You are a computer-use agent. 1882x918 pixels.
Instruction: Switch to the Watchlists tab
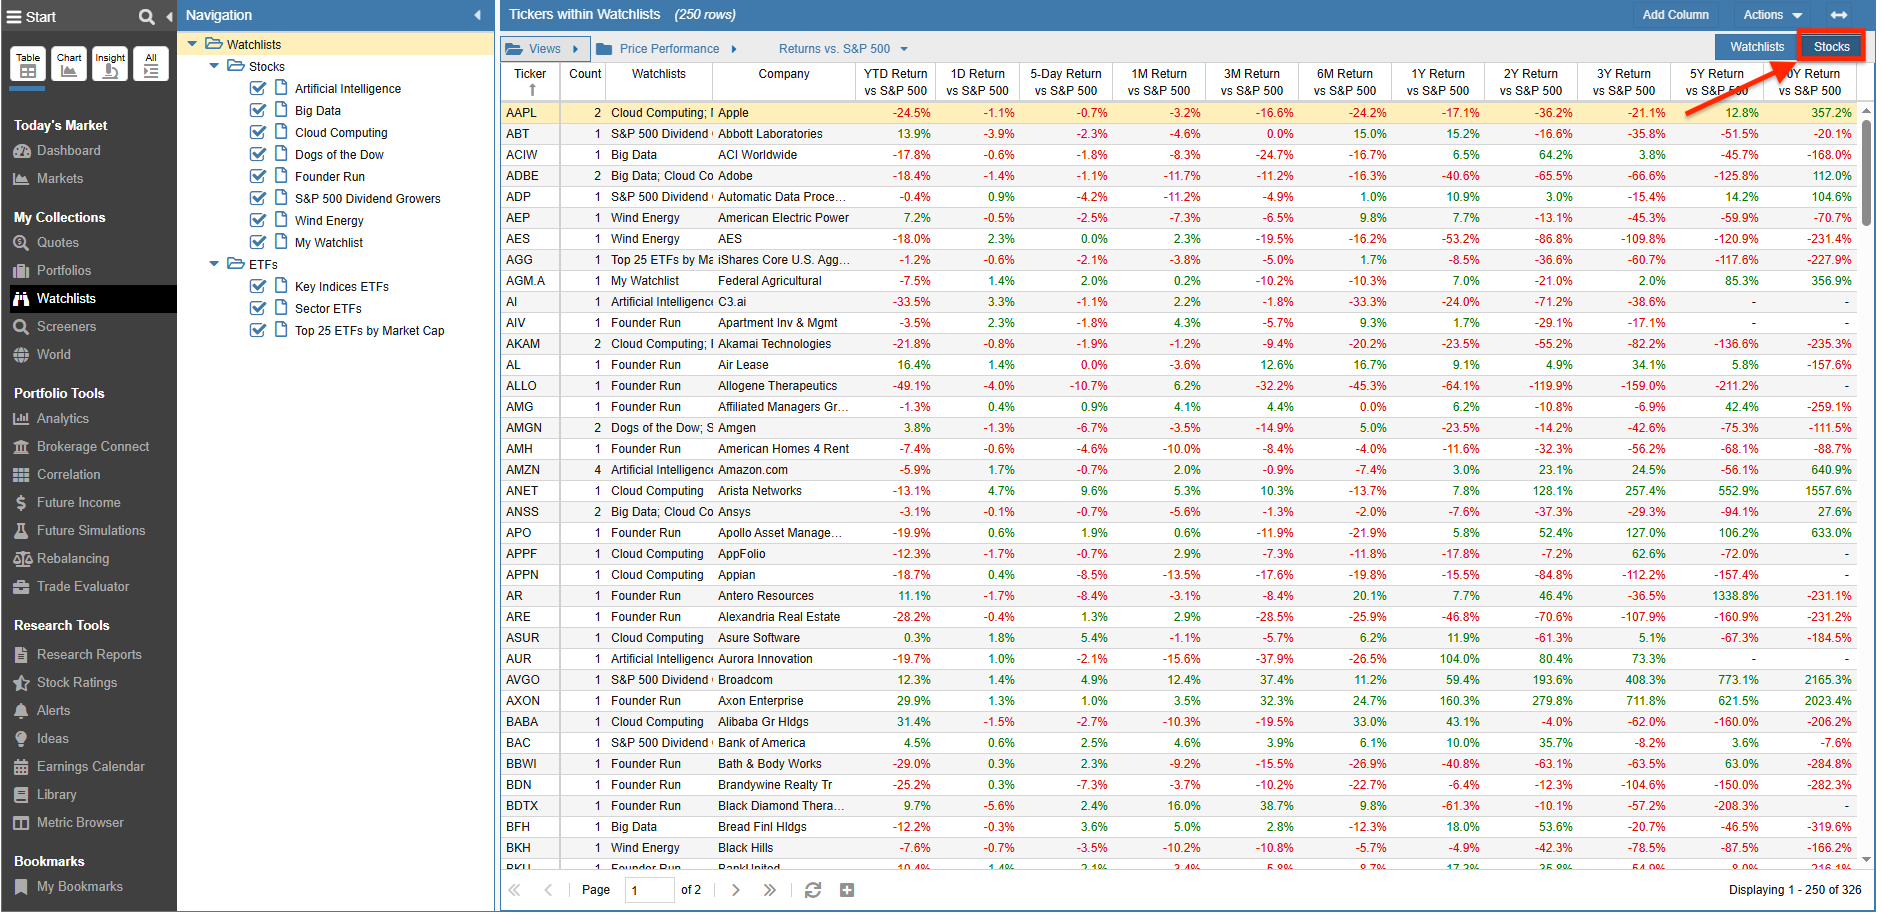(x=1757, y=47)
